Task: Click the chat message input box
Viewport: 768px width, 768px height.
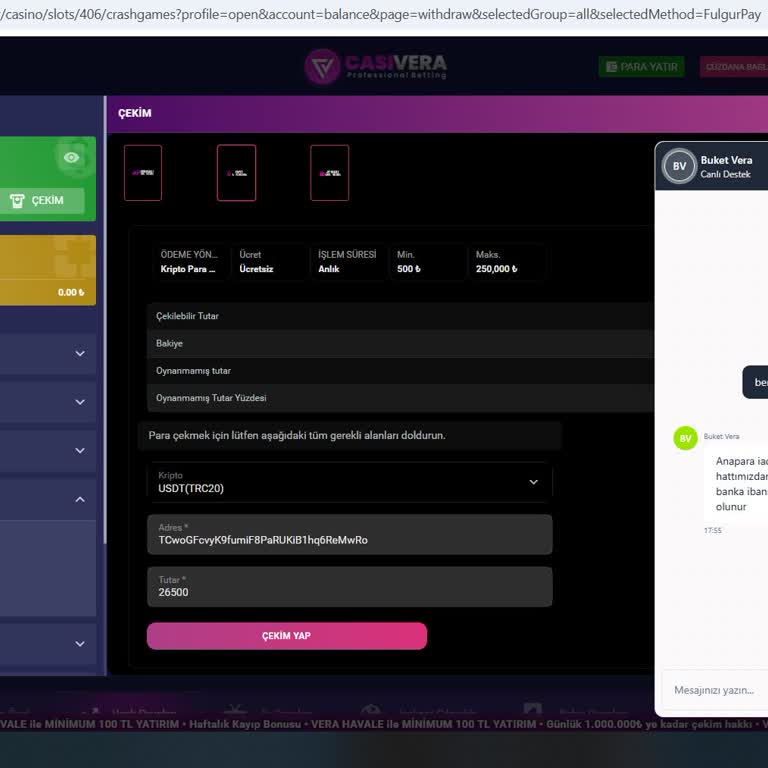Action: pyautogui.click(x=712, y=690)
